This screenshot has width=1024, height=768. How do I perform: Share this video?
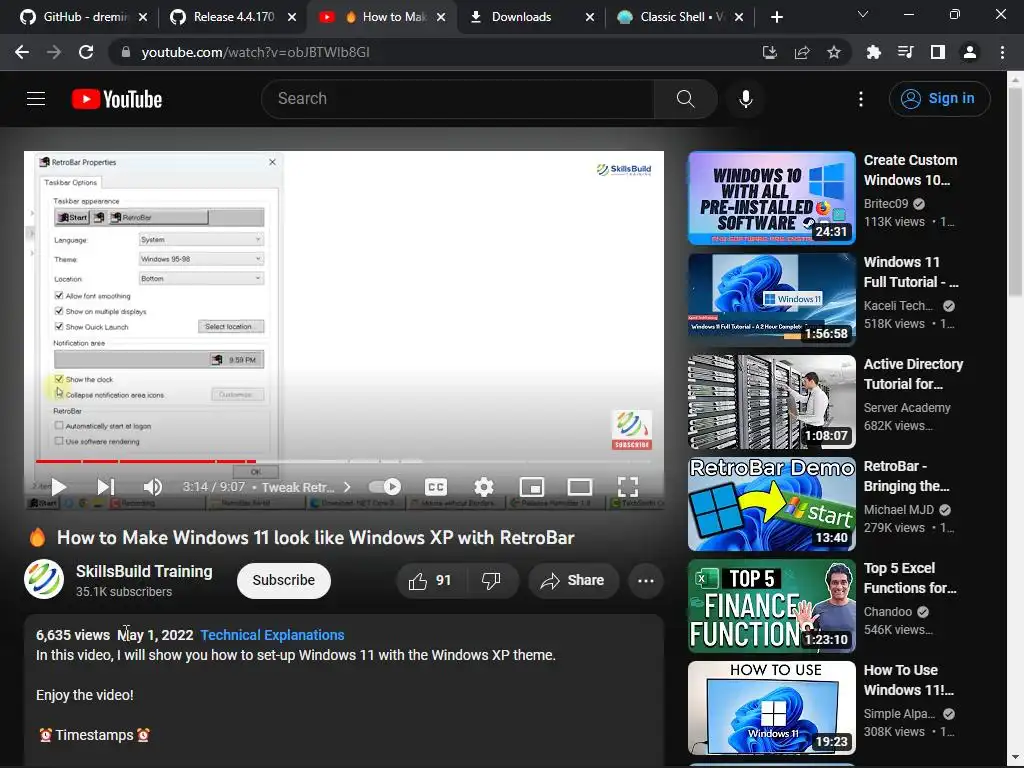click(x=572, y=581)
